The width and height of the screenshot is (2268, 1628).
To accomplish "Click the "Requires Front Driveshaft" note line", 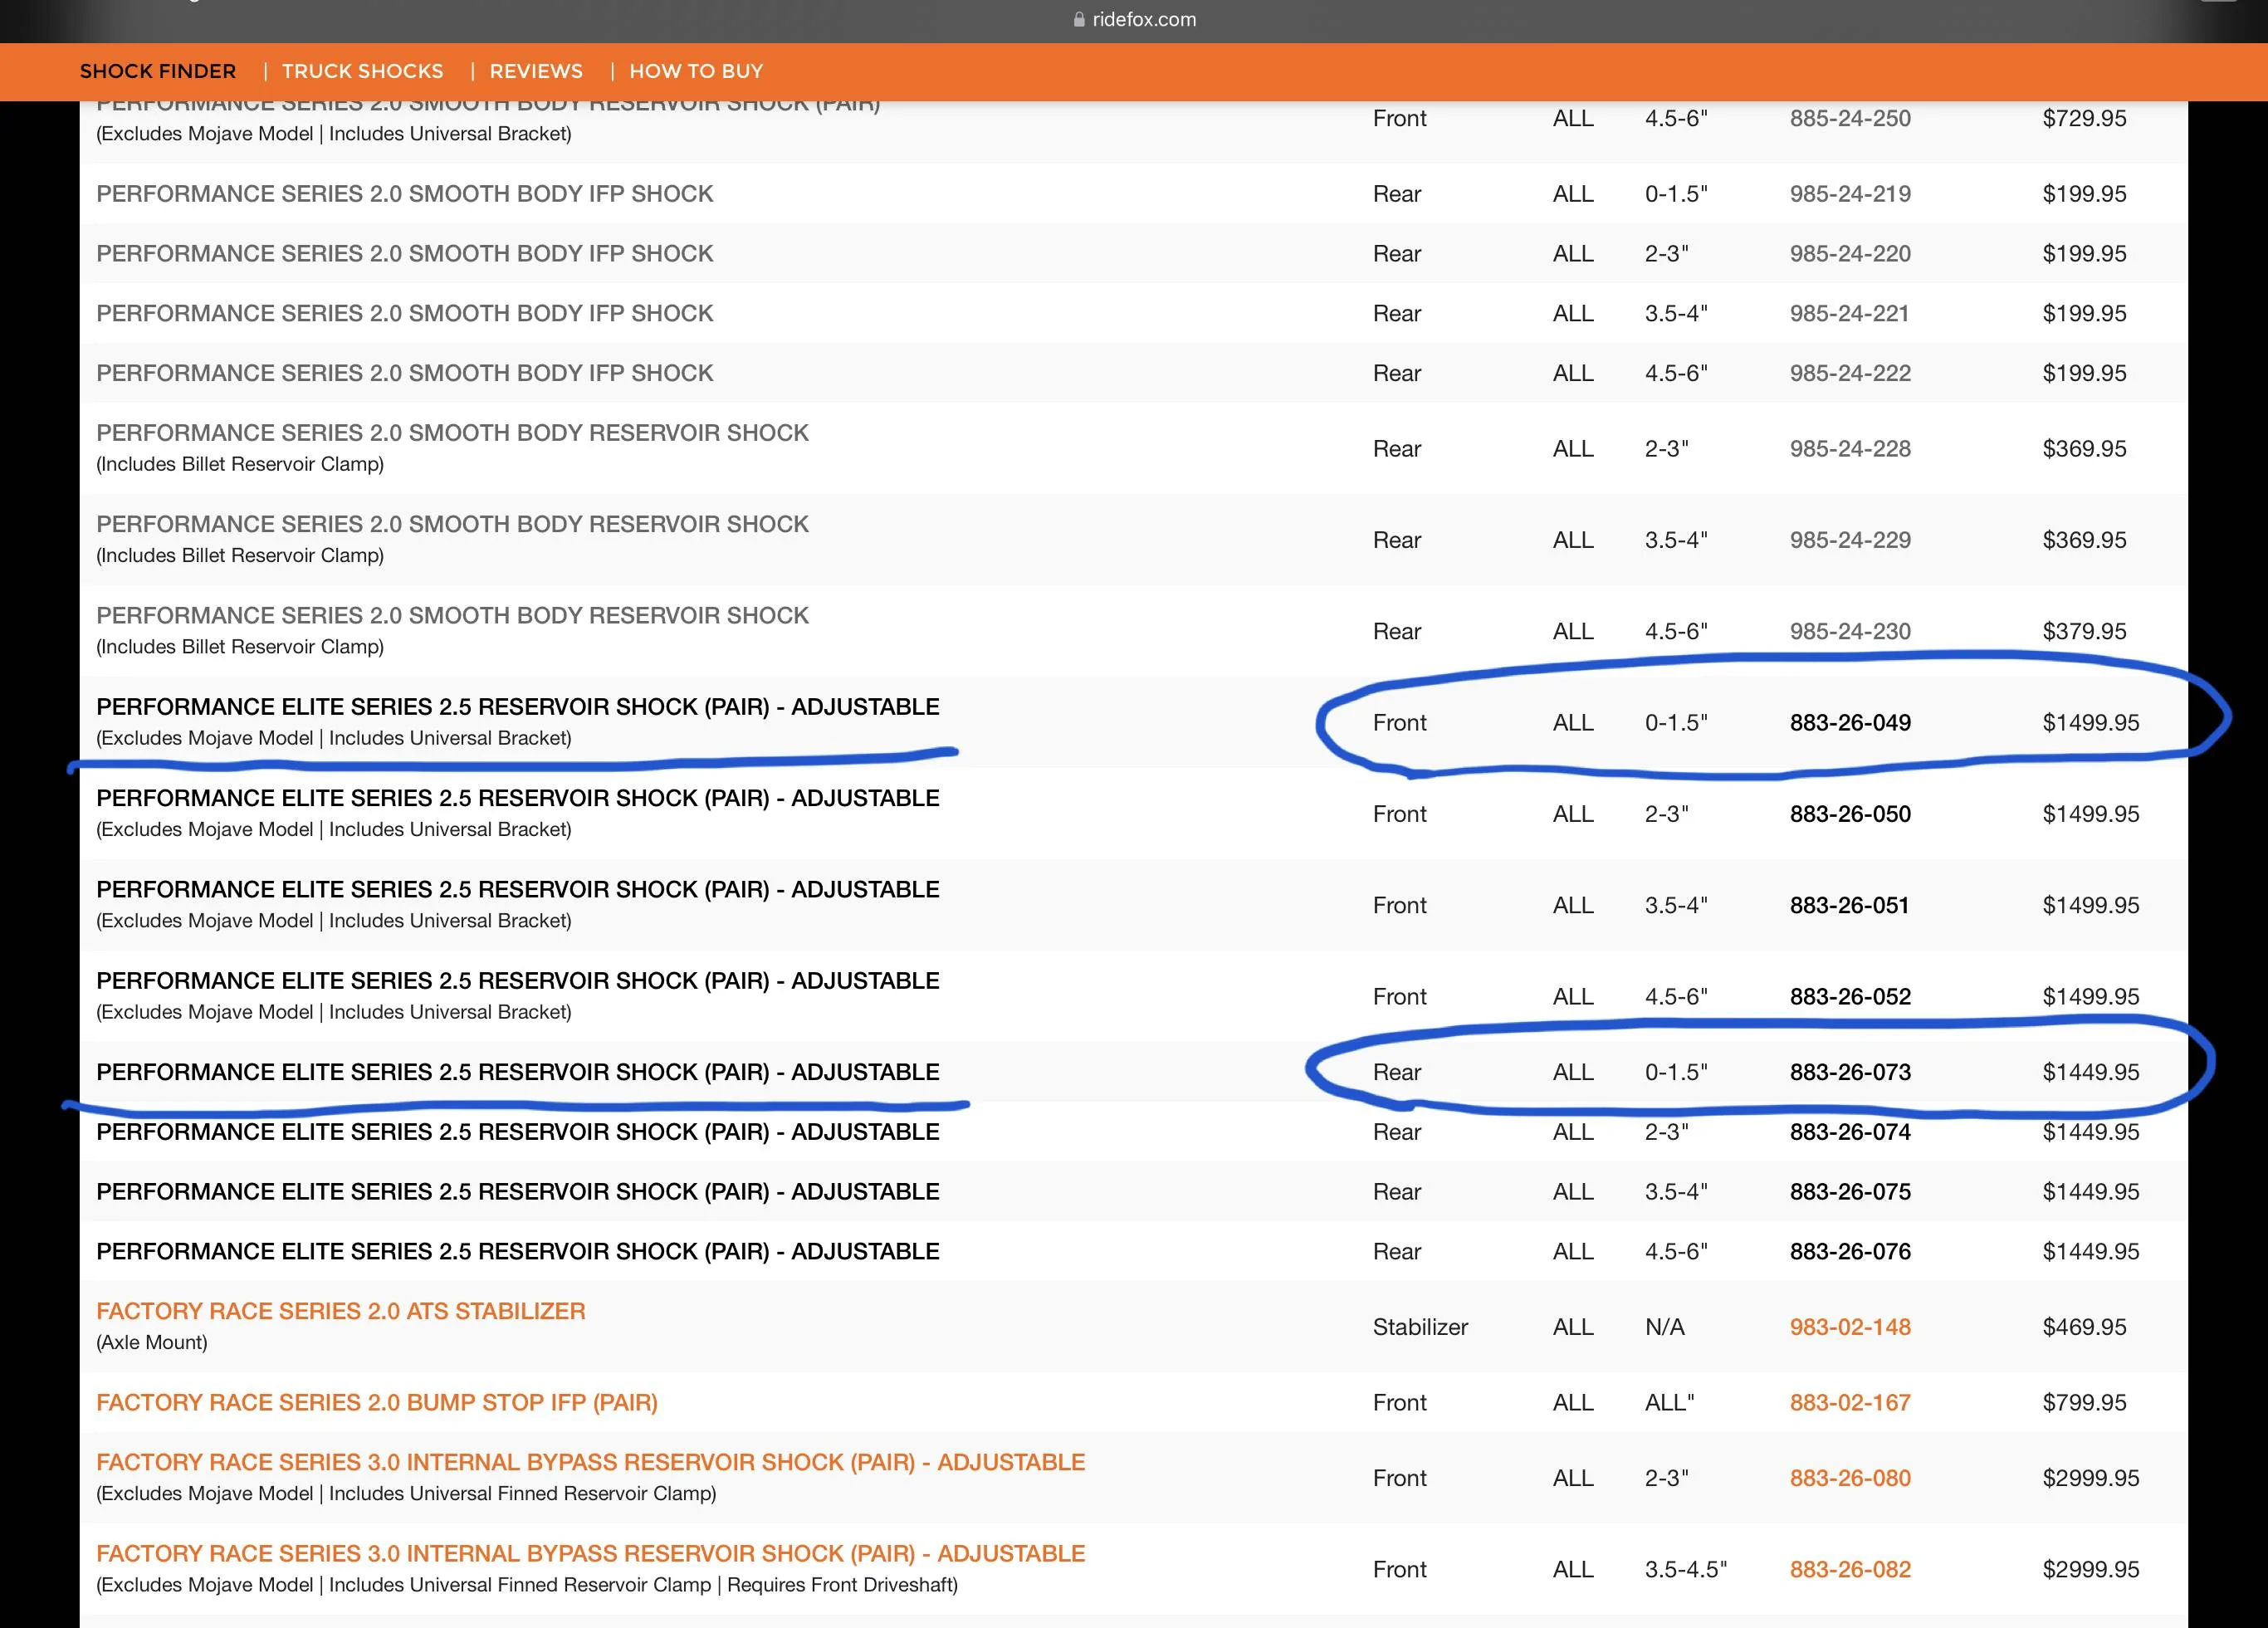I will [x=527, y=1584].
